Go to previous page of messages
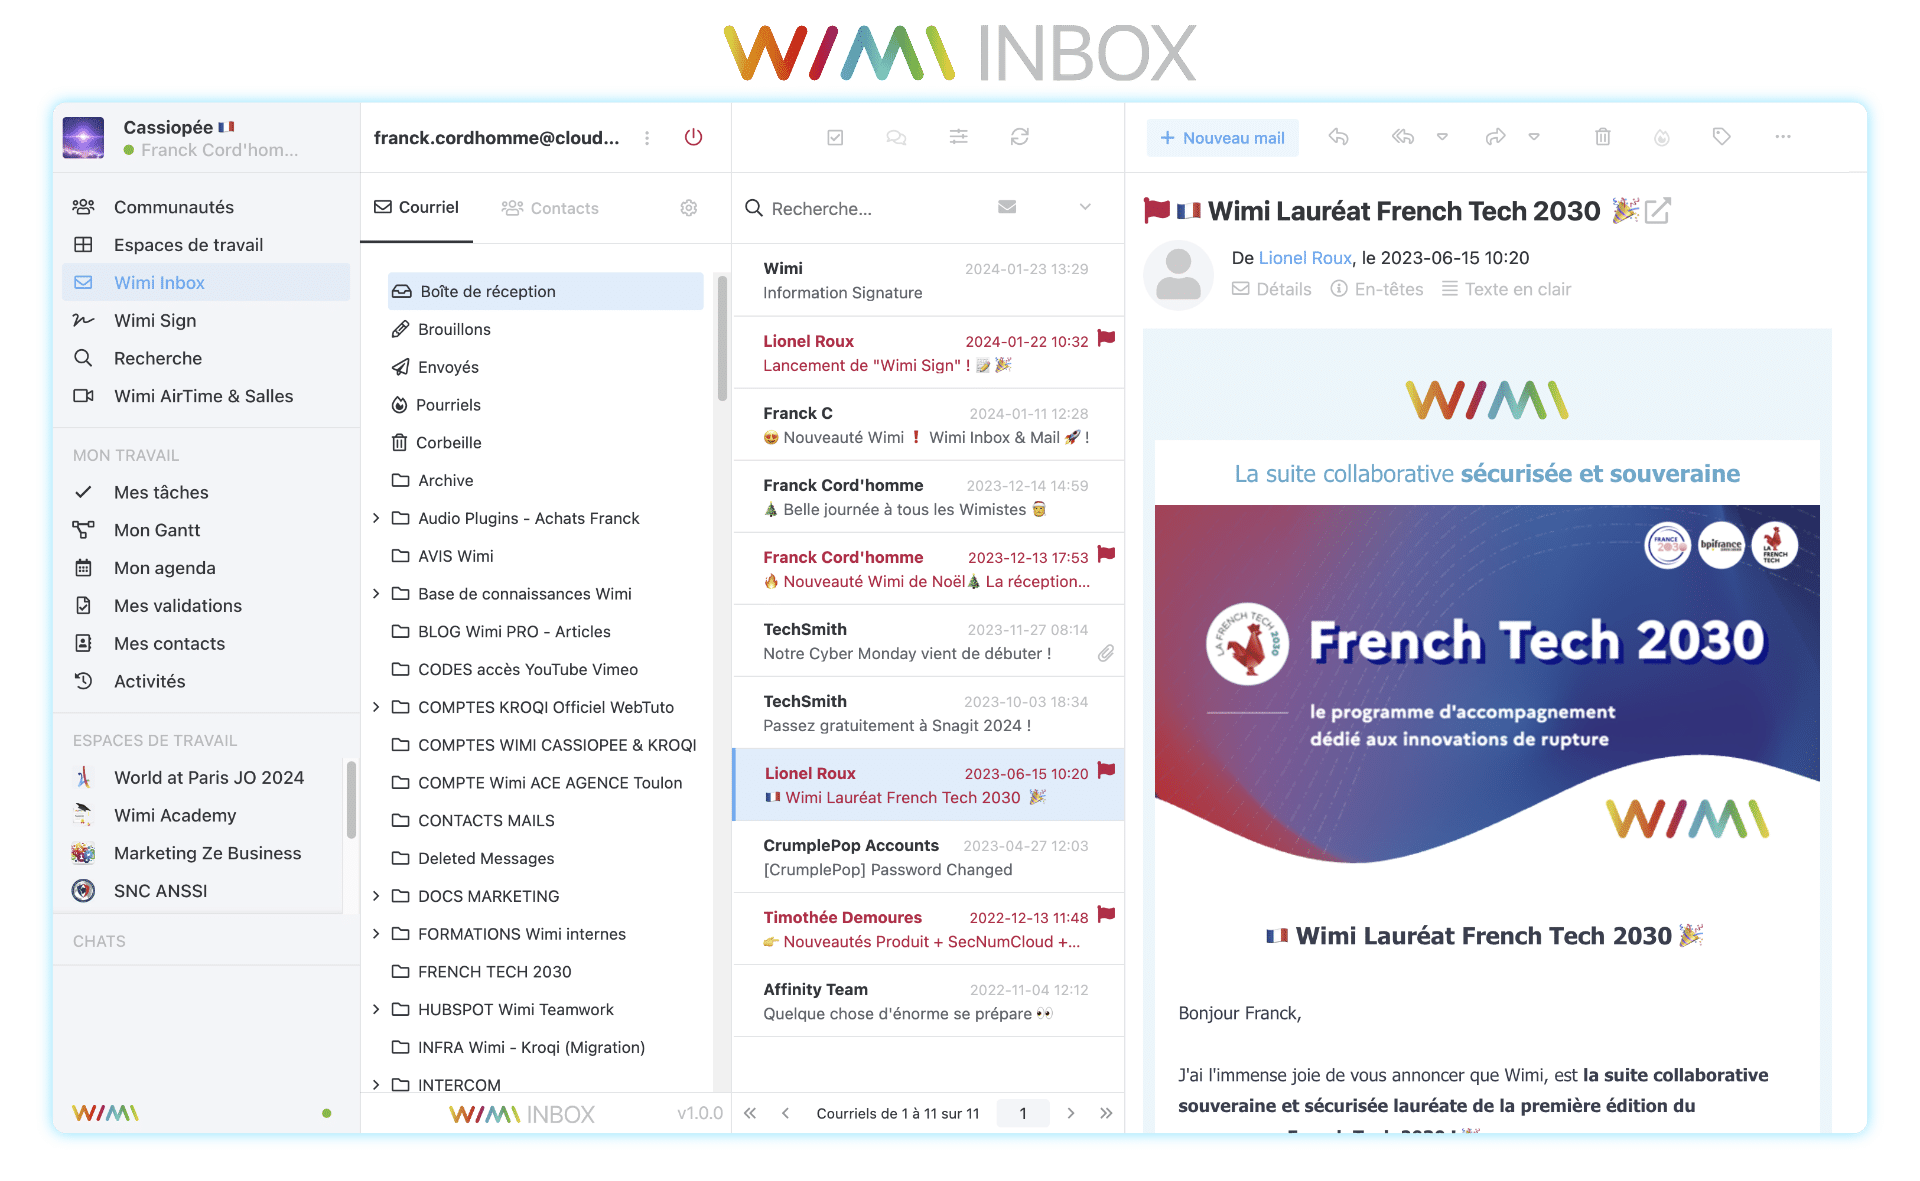The width and height of the screenshot is (1920, 1181). [x=786, y=1113]
